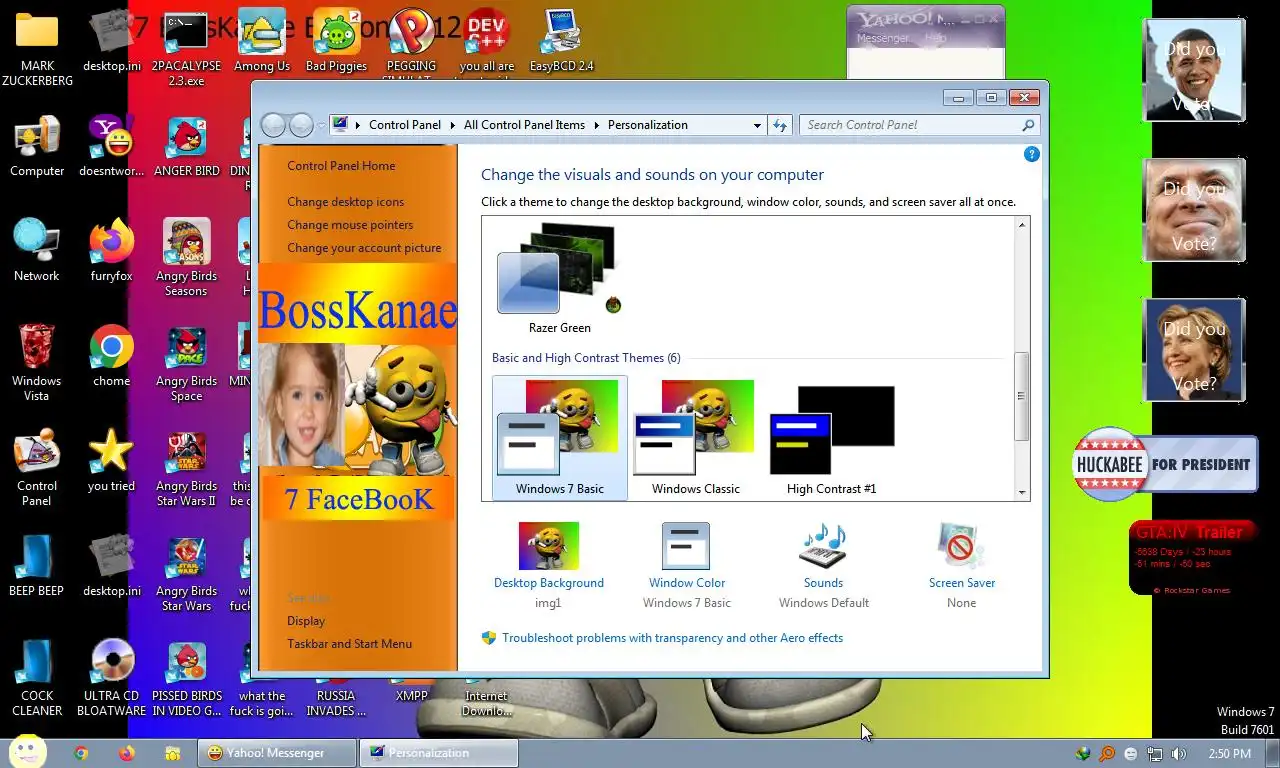The width and height of the screenshot is (1280, 768).
Task: Click the Personalization taskbar button
Action: click(x=440, y=753)
